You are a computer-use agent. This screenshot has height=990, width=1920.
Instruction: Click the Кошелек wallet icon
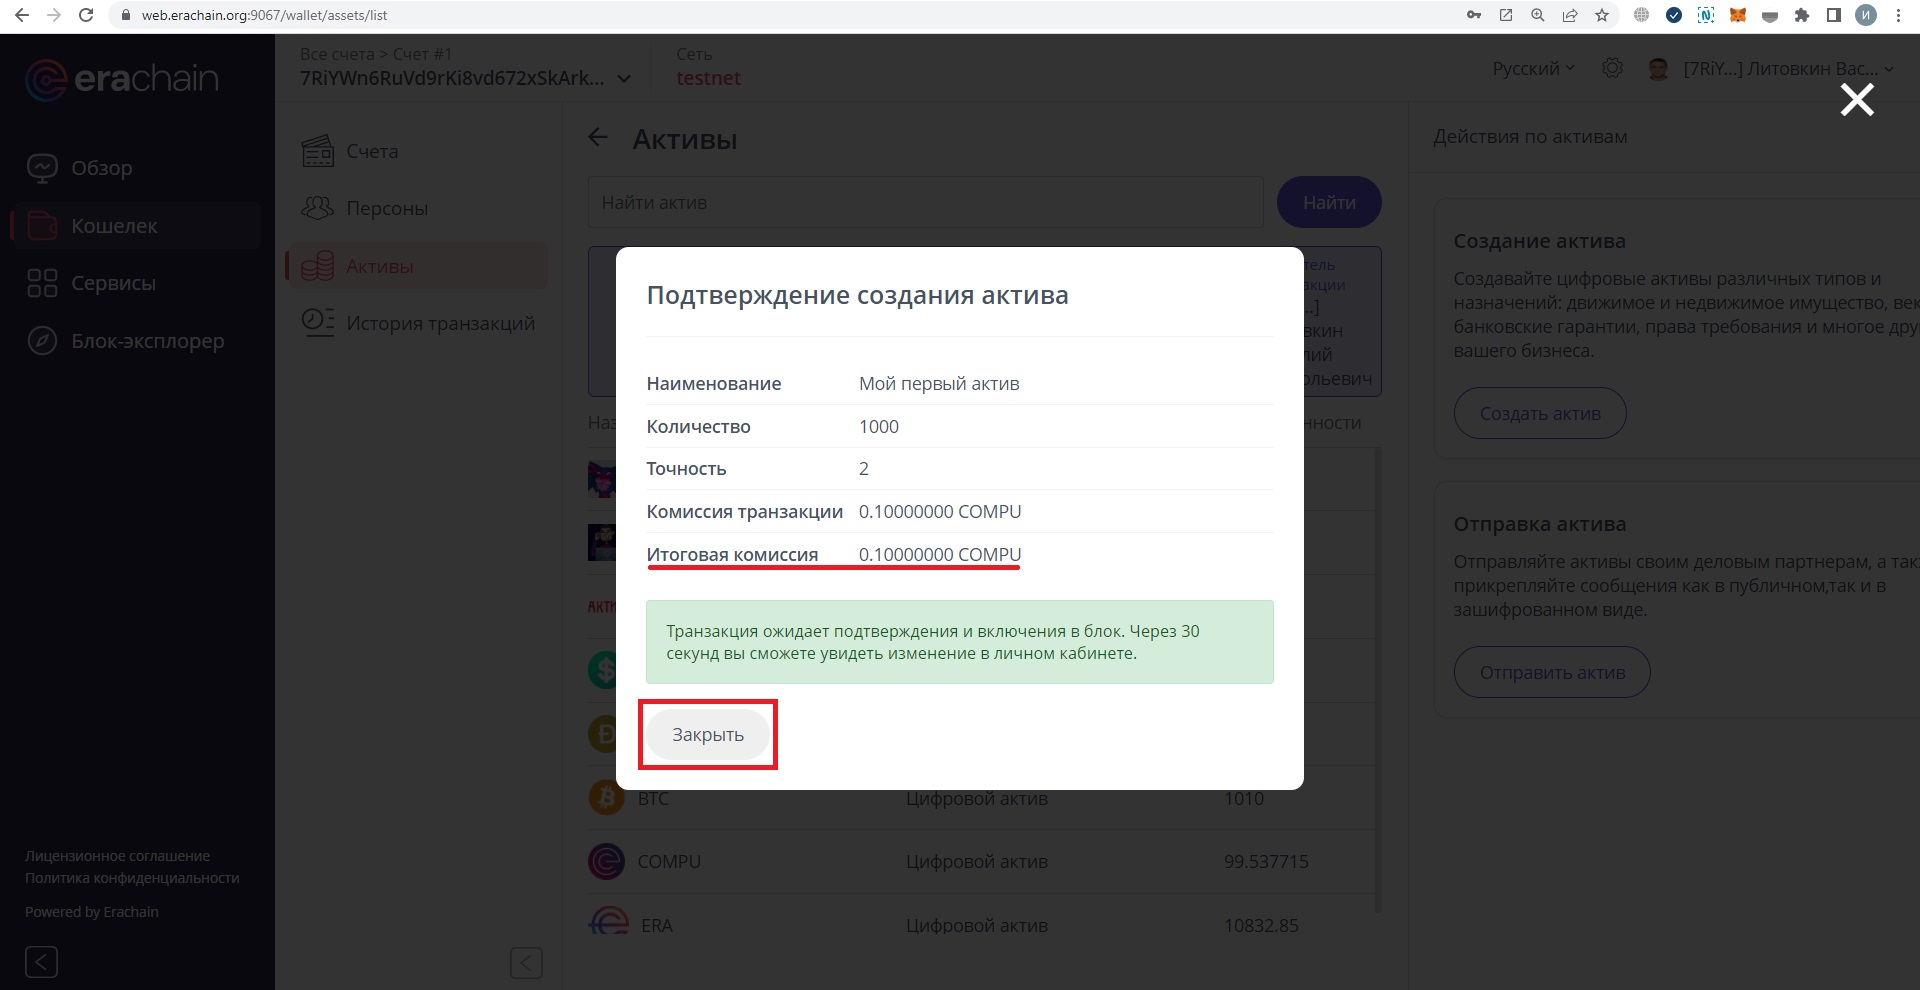tap(42, 226)
